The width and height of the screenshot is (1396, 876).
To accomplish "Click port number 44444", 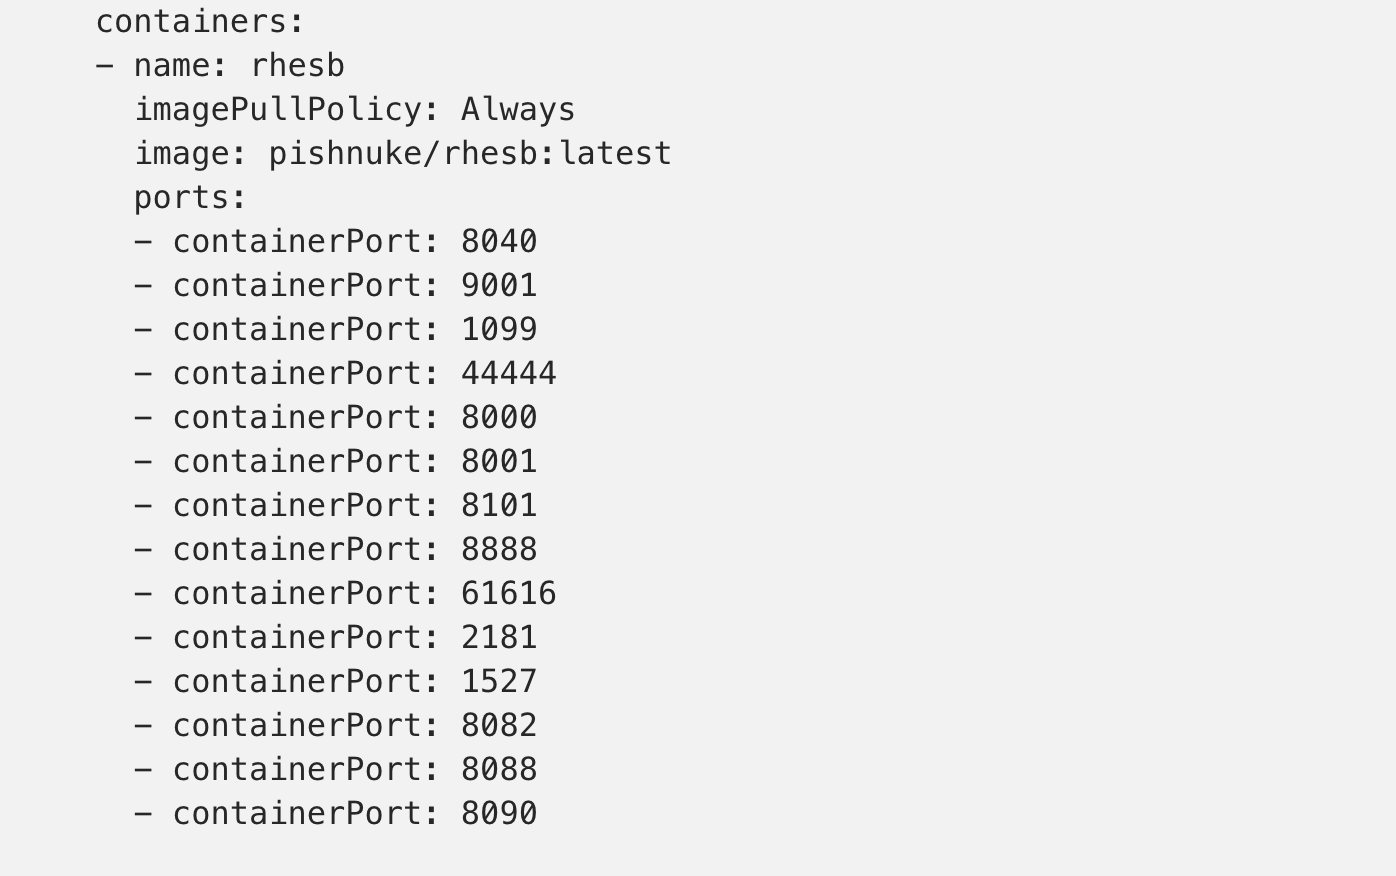I will tap(508, 373).
